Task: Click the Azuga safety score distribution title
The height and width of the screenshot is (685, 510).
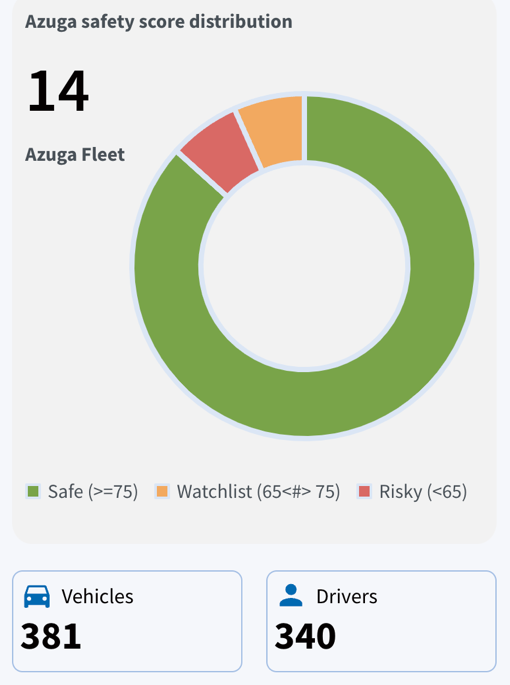Action: (x=159, y=22)
